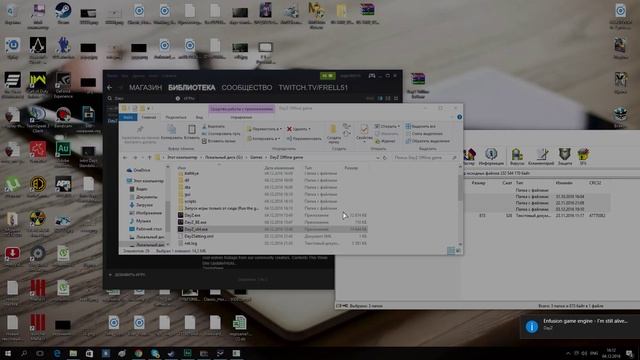The image size is (640, 360).
Task: Click the Steam back arrow
Action: [109, 87]
